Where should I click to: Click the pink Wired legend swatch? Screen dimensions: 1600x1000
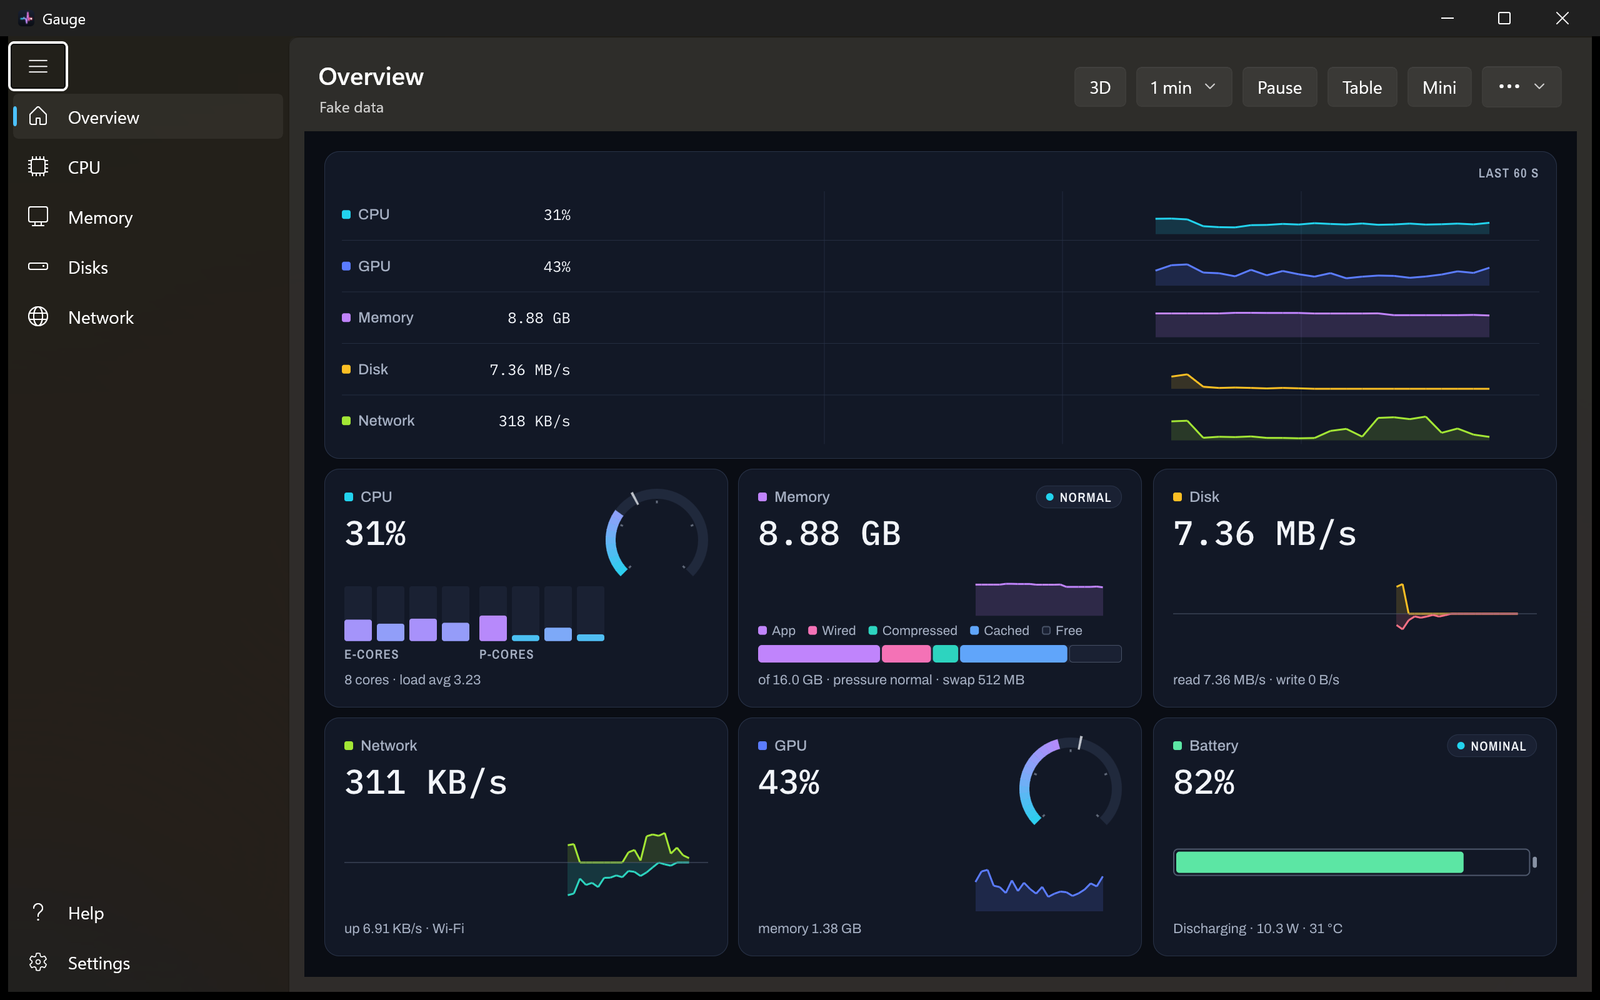click(x=813, y=631)
